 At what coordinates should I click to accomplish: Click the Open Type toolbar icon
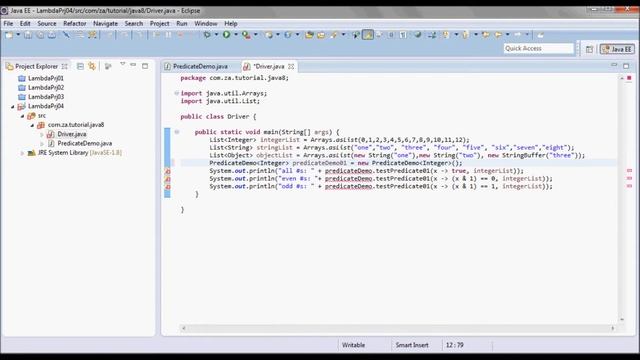[x=309, y=35]
